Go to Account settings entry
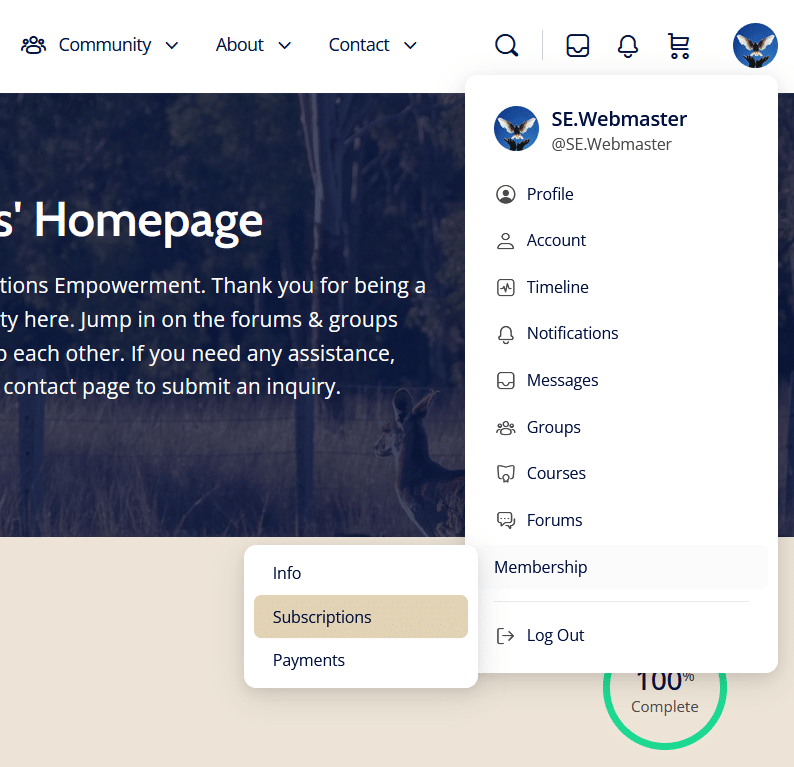This screenshot has height=767, width=794. [556, 240]
